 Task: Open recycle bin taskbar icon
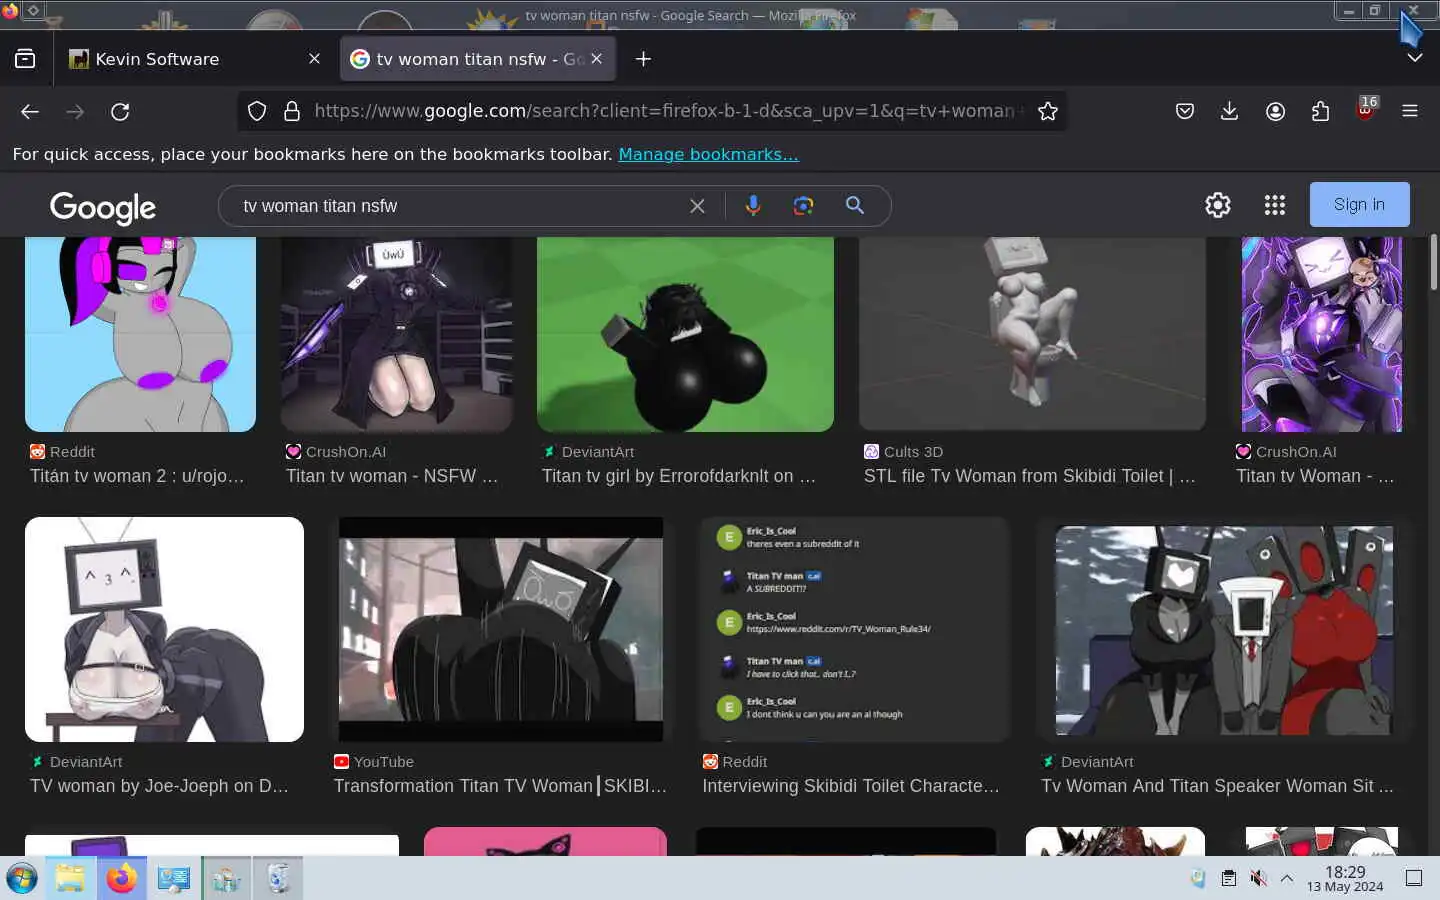[278, 879]
